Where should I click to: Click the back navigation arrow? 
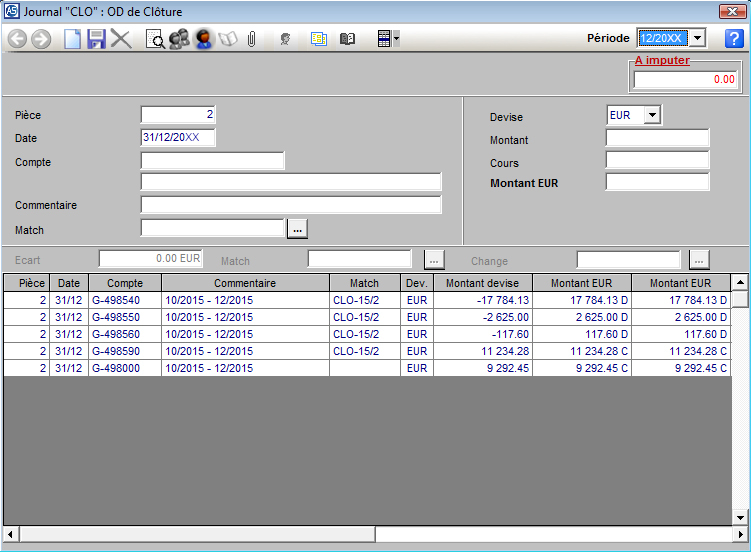pyautogui.click(x=17, y=39)
